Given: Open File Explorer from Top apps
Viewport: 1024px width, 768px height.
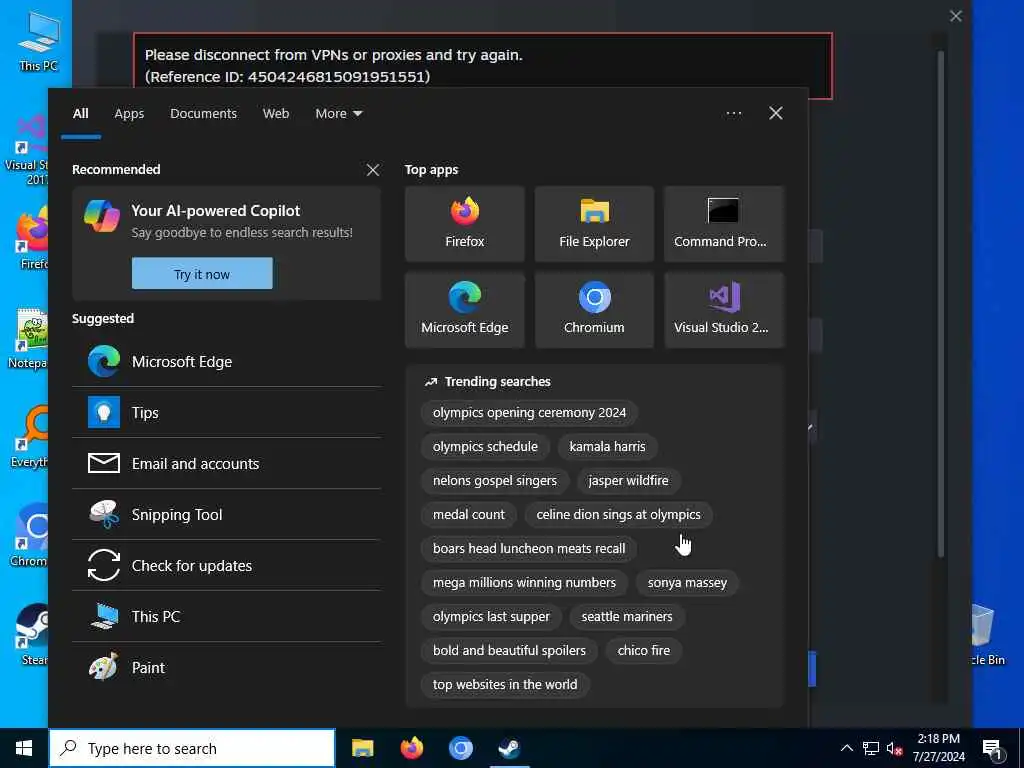Looking at the screenshot, I should [x=594, y=224].
